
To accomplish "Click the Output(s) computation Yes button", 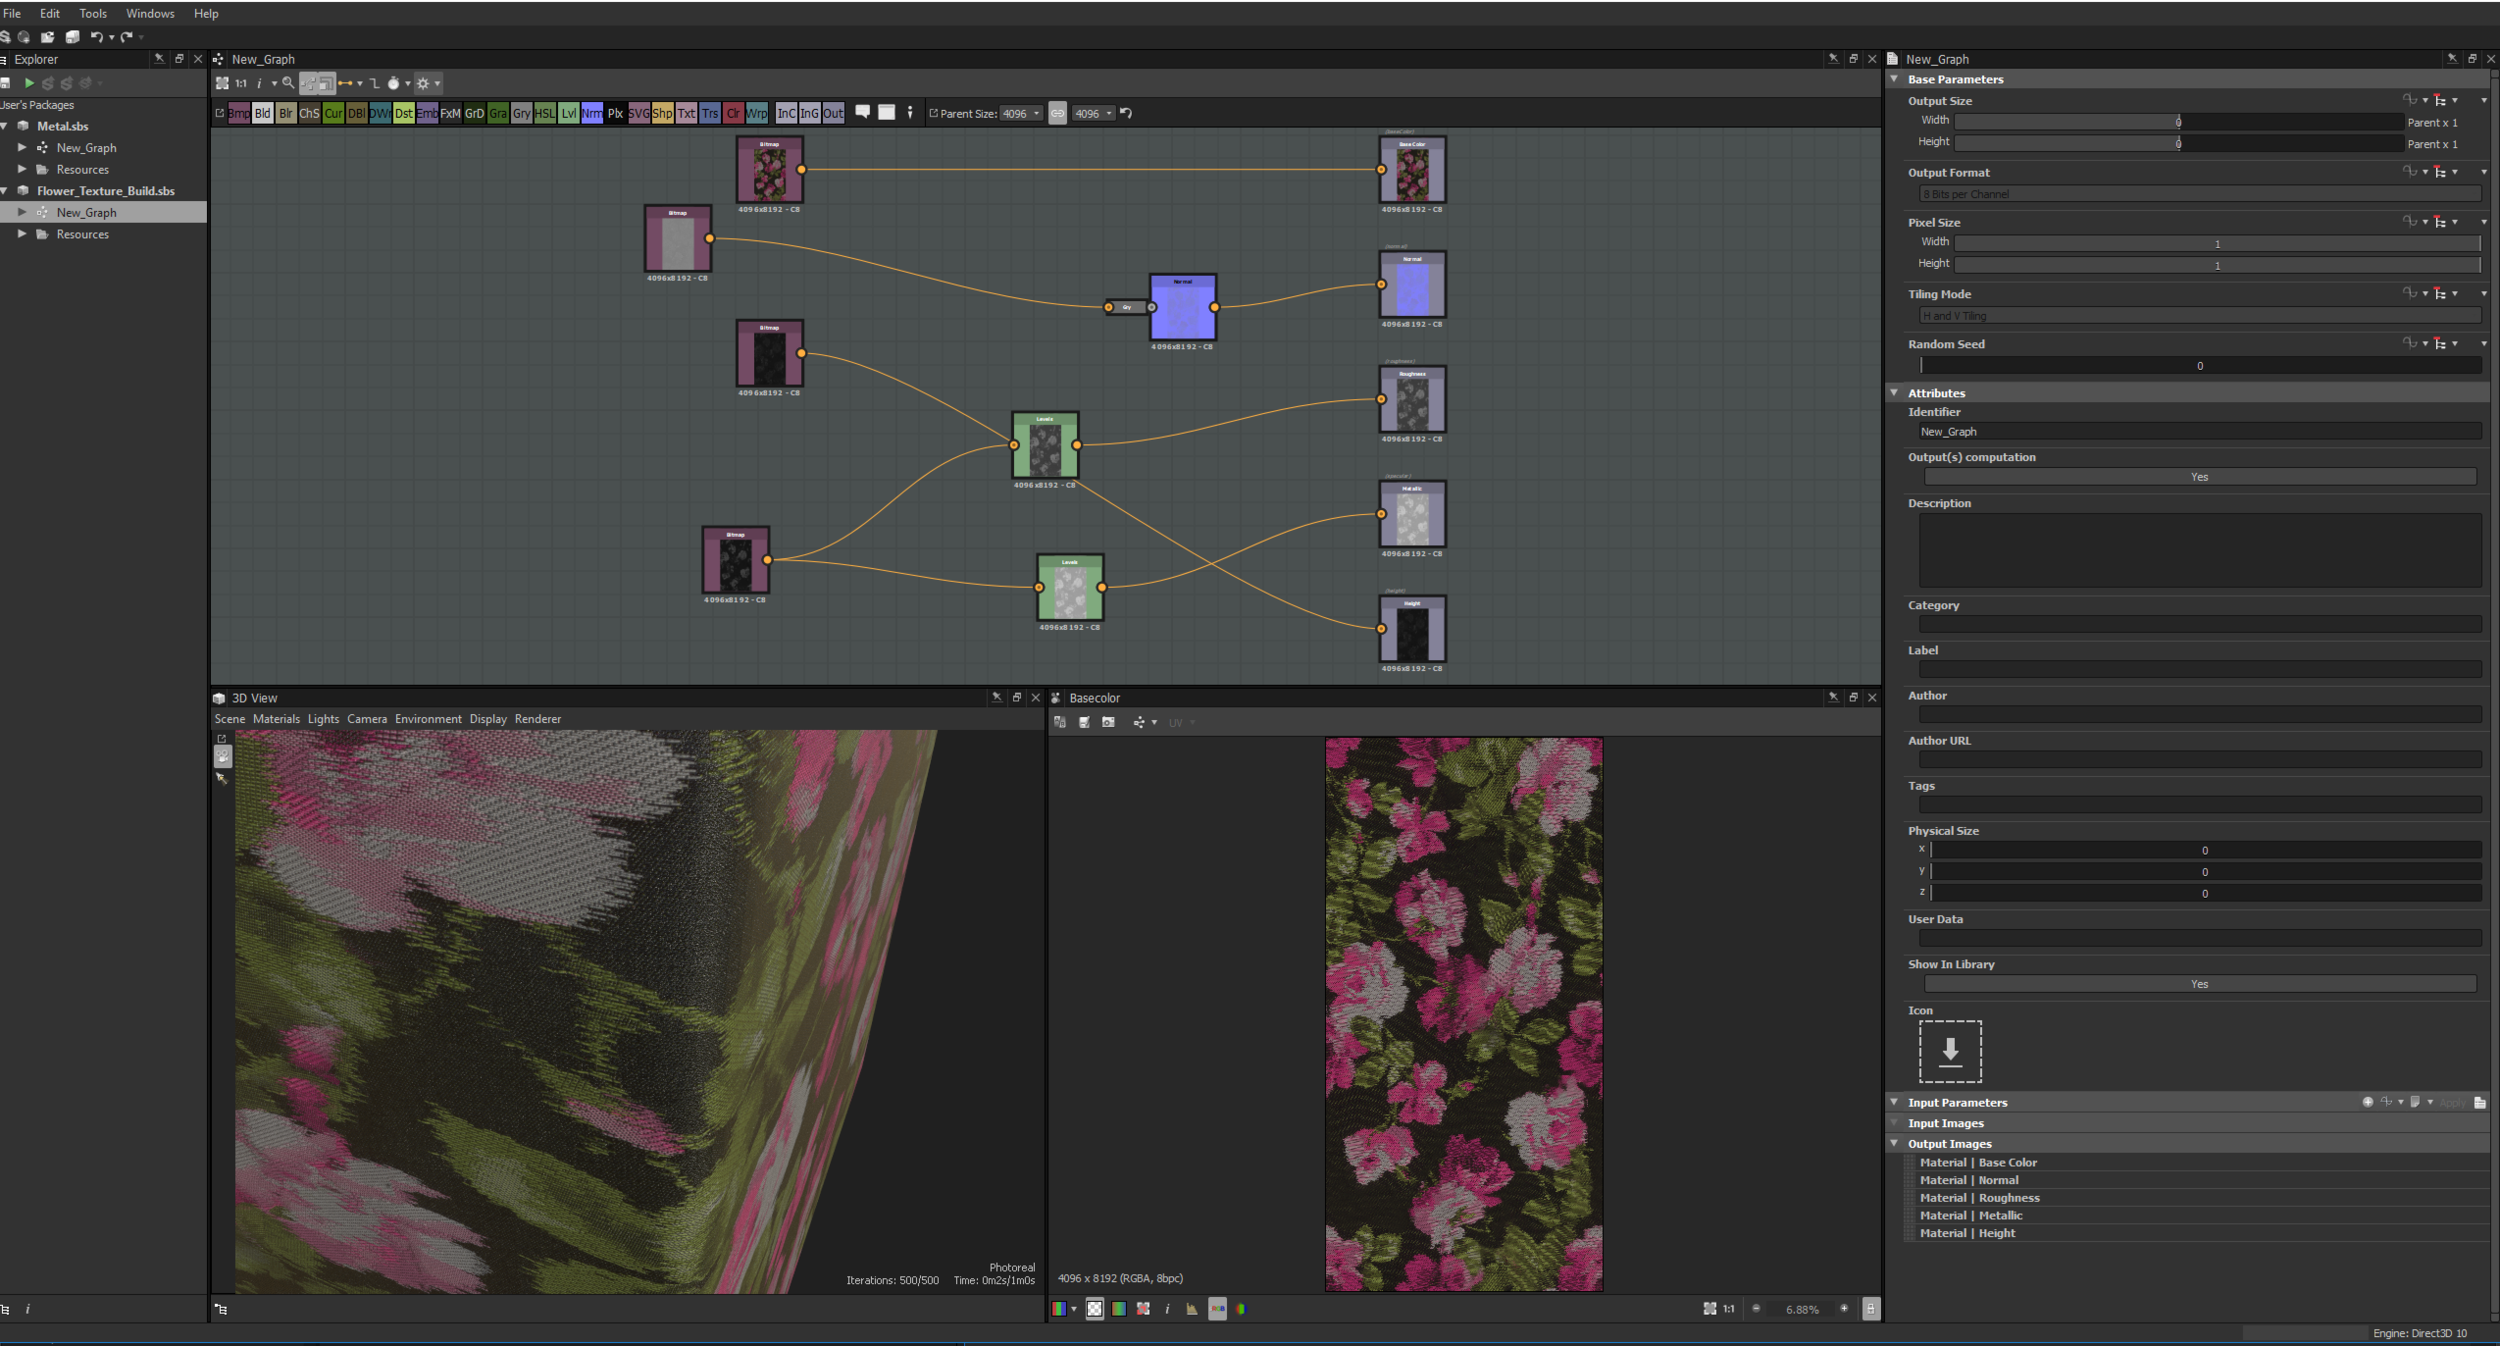I will [2198, 477].
